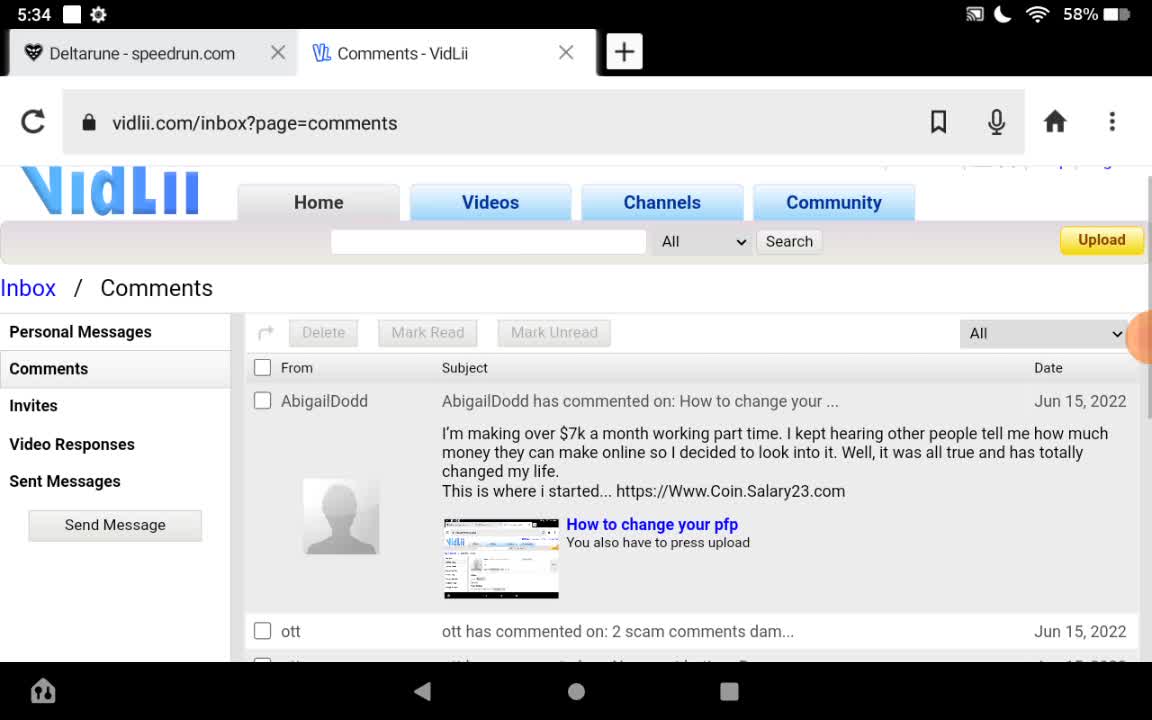Click the Send Message button
1152x720 pixels.
tap(115, 525)
